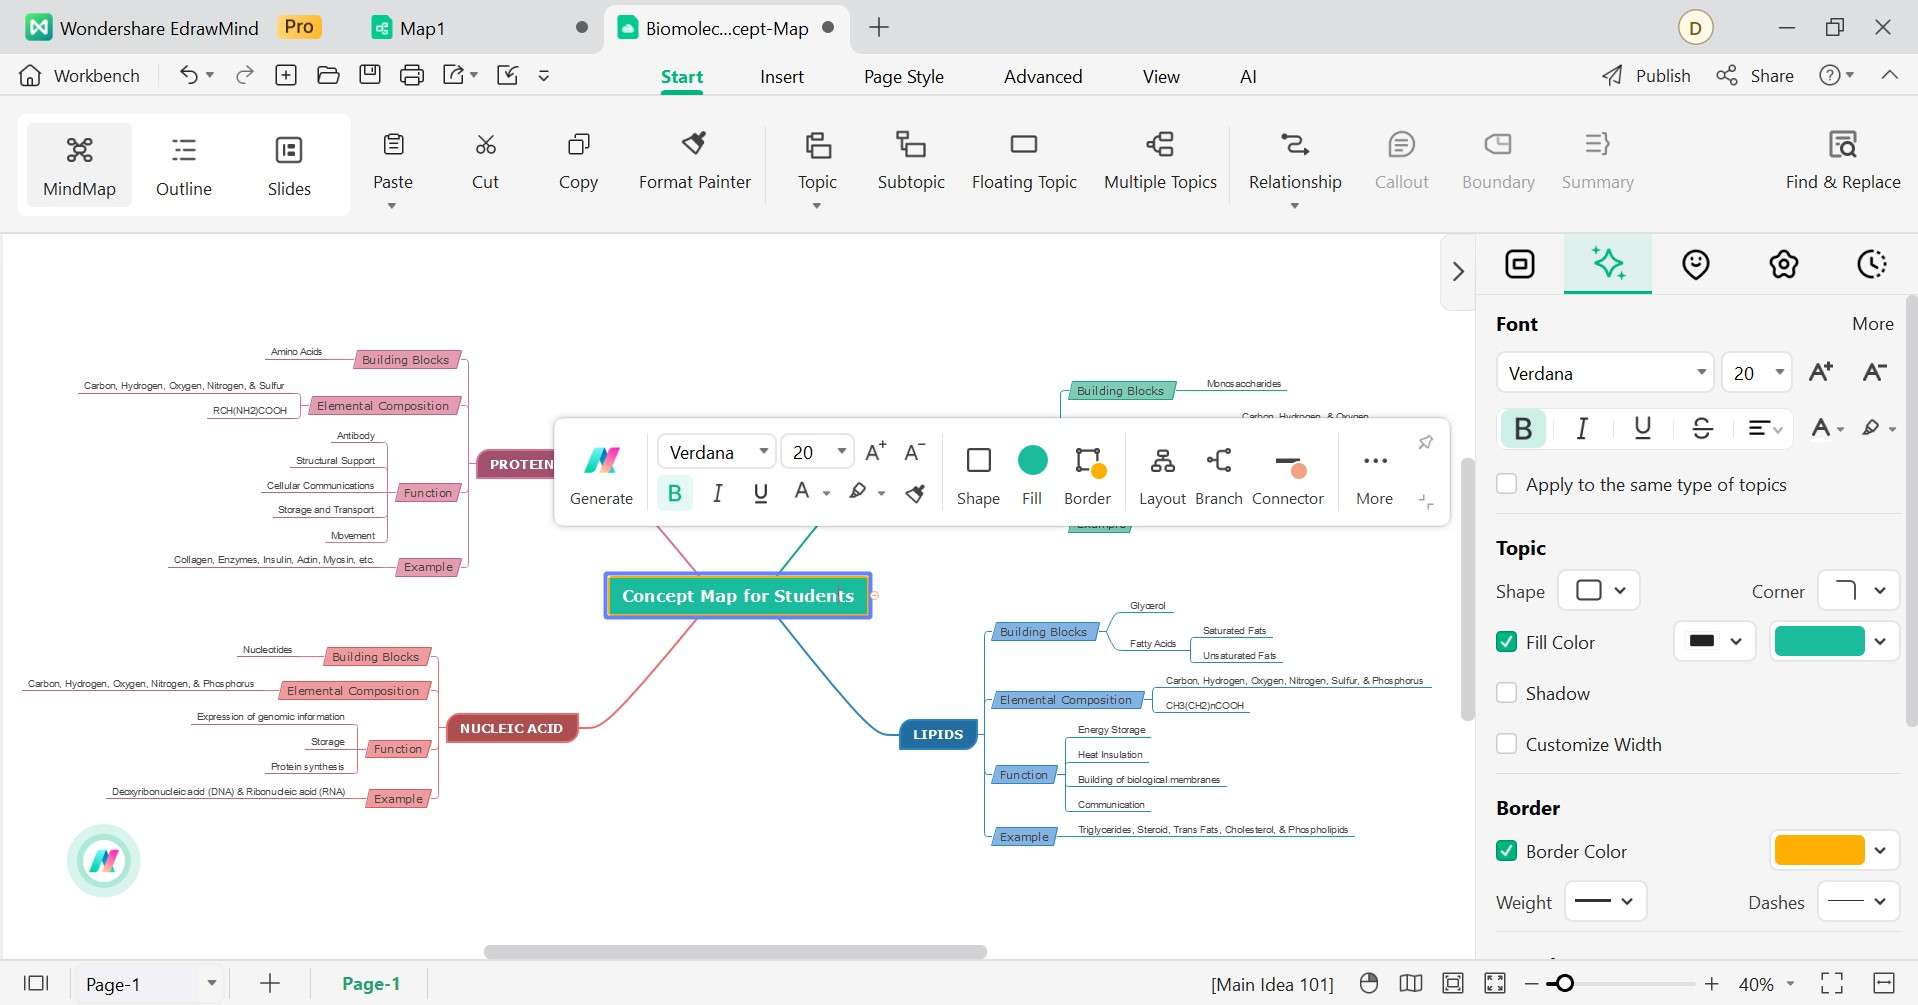Viewport: 1918px width, 1005px height.
Task: Click More in Font section
Action: coord(1872,323)
